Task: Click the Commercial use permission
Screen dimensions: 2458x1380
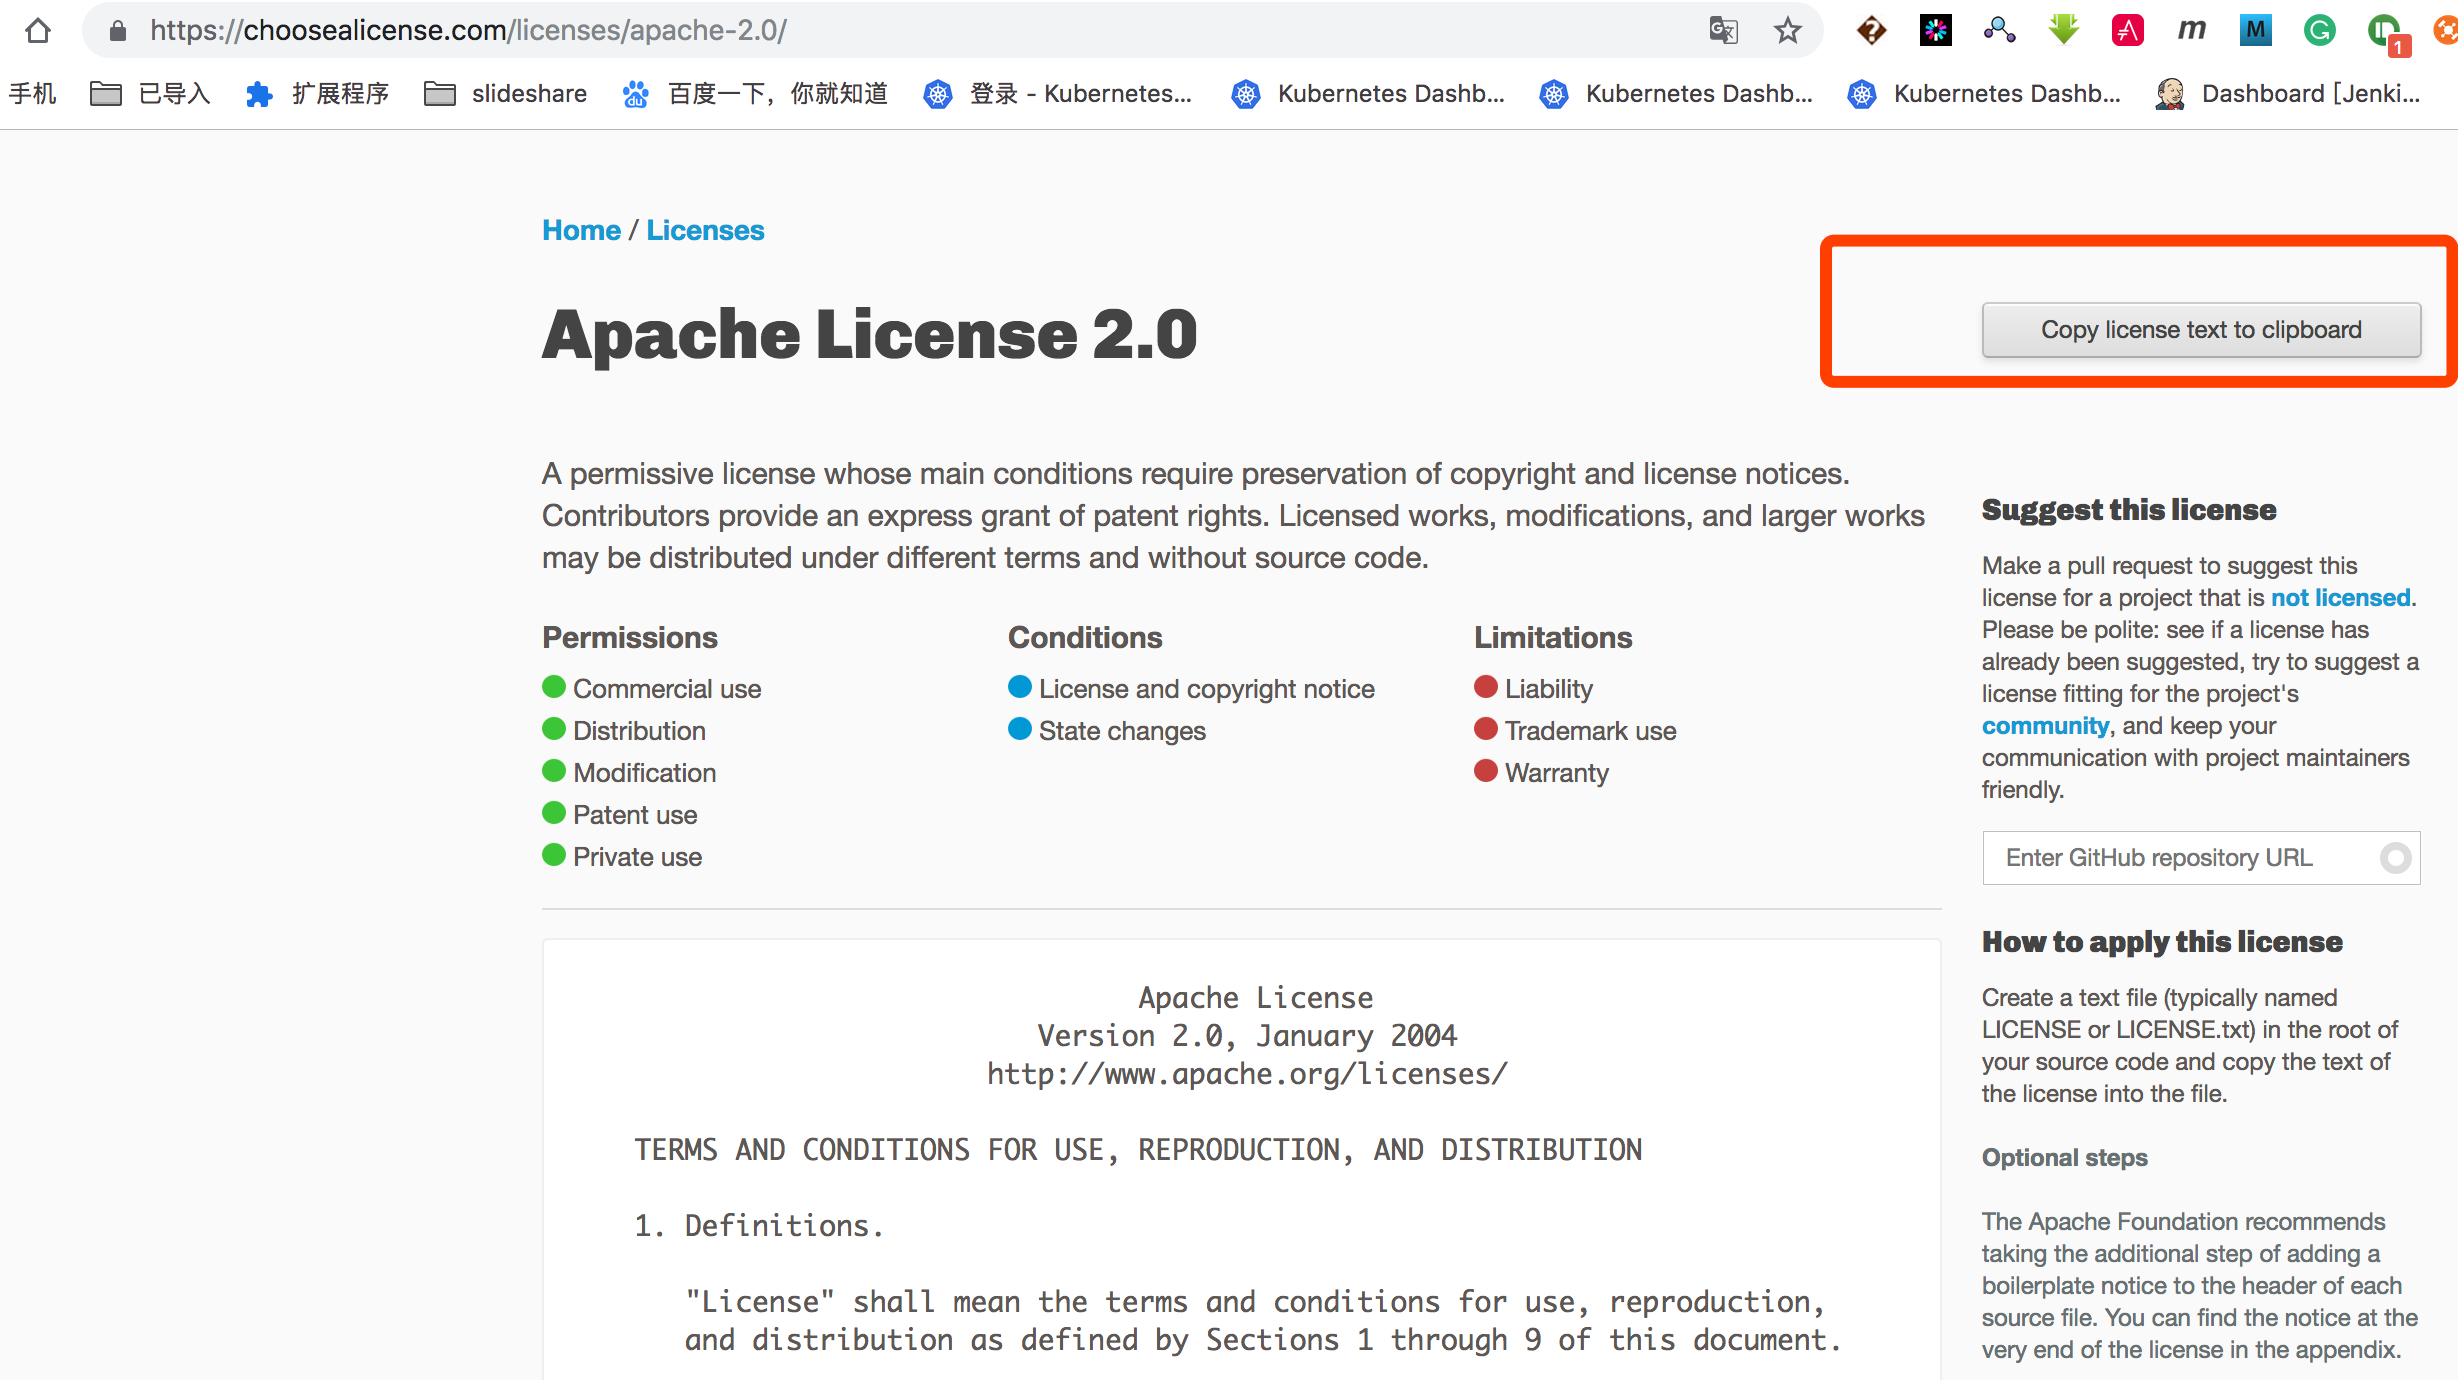Action: coord(652,689)
